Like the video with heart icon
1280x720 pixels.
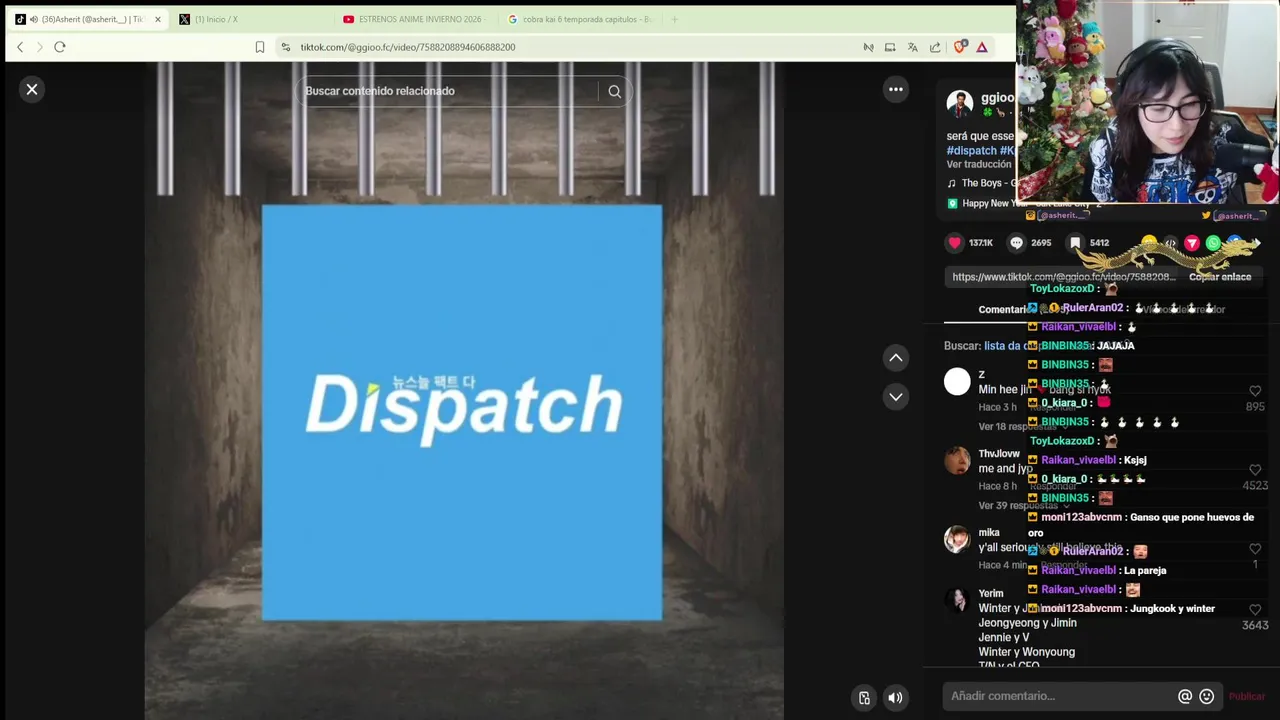click(x=955, y=243)
